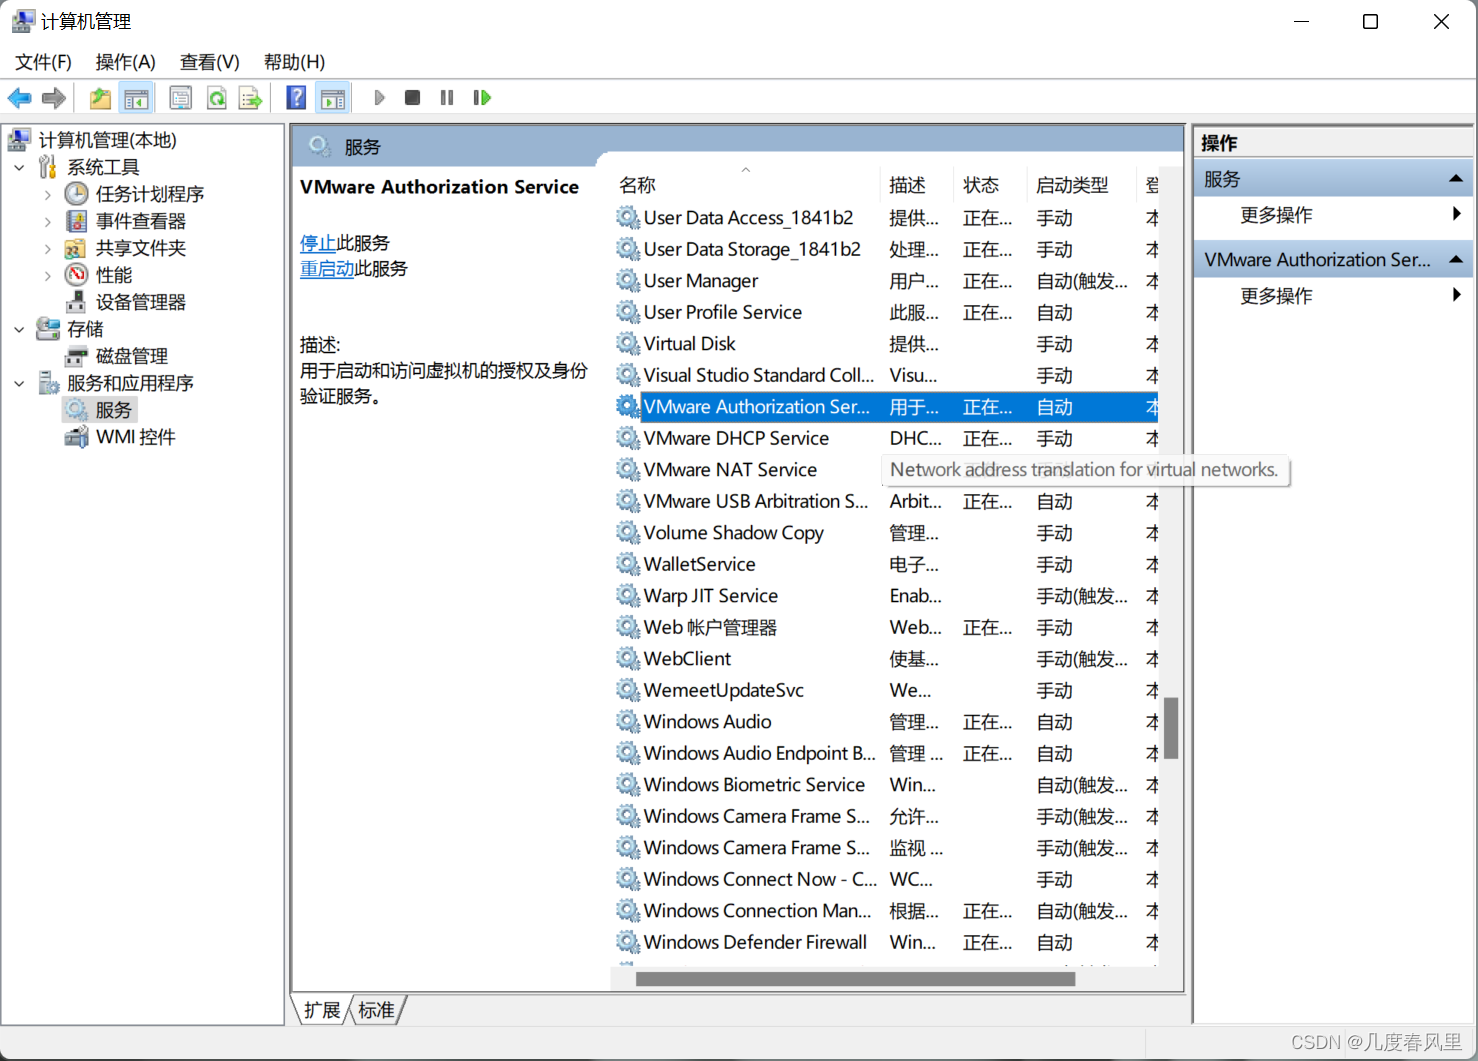Viewport: 1478px width, 1061px height.
Task: Collapse VMware Authorization Ser... actions section
Action: 1456,260
